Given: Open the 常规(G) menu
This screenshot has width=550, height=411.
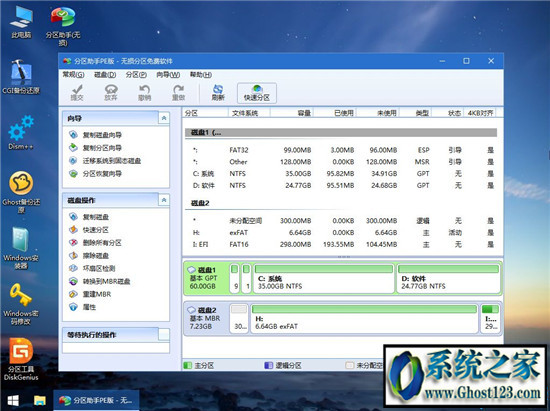Looking at the screenshot, I should coord(73,75).
